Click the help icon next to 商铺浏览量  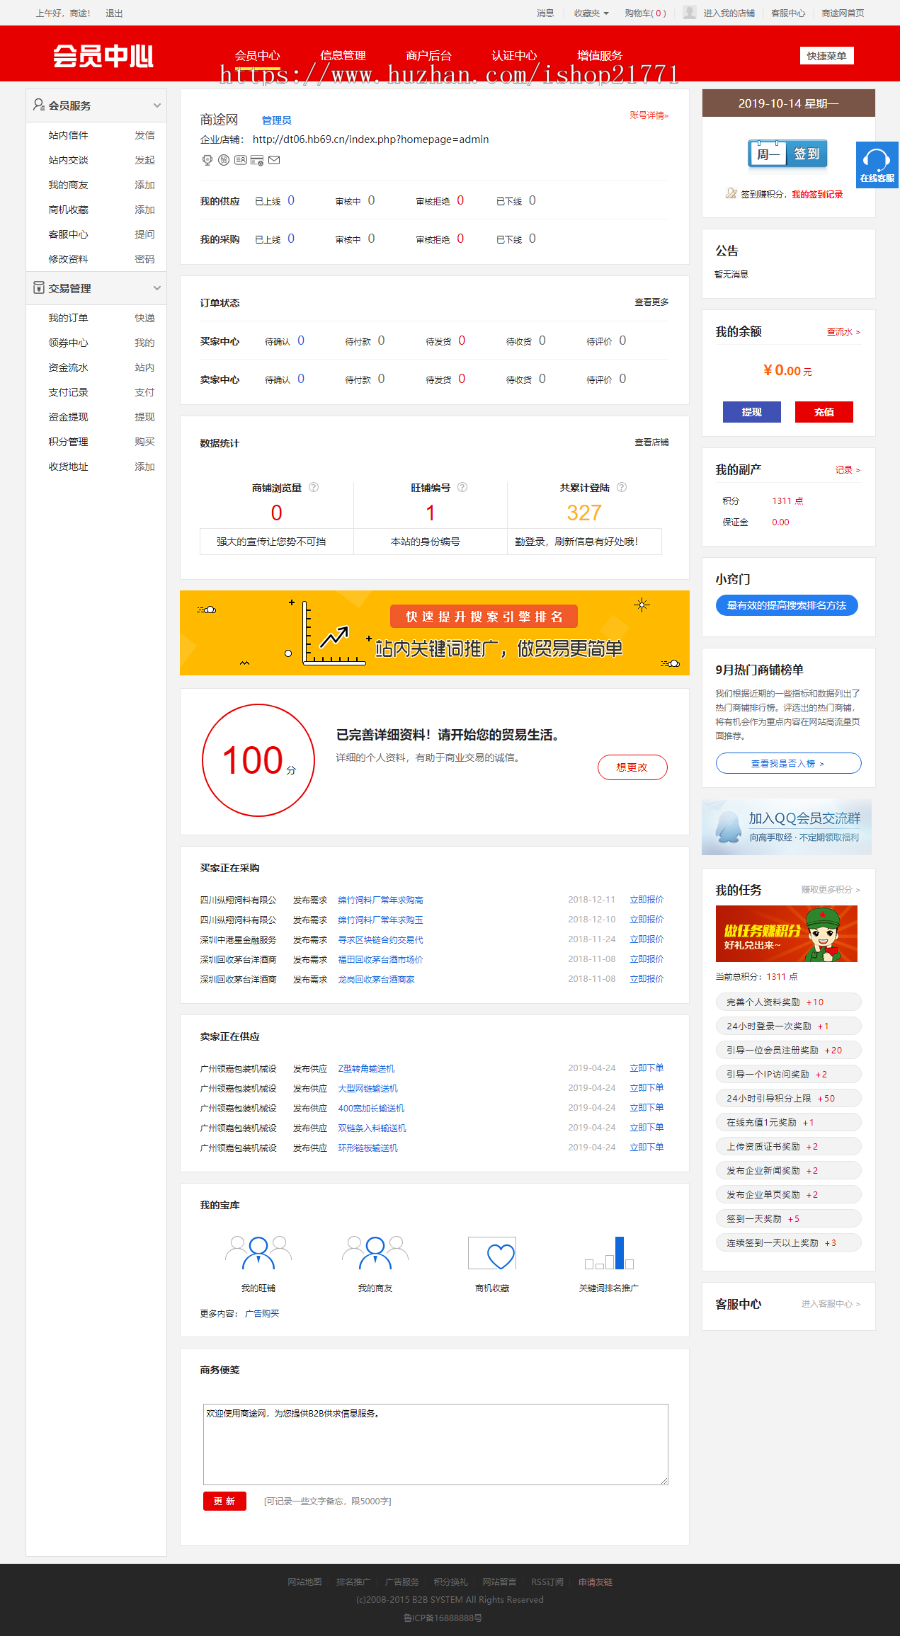[314, 488]
